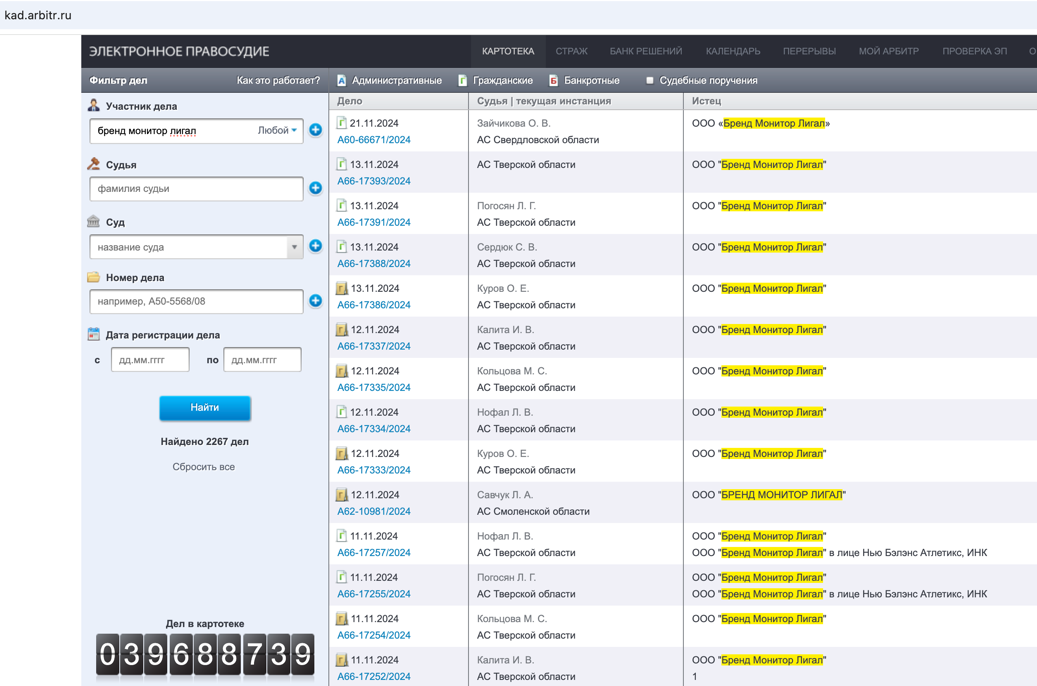Open the Любой participant type dropdown
The height and width of the screenshot is (686, 1037).
click(277, 130)
